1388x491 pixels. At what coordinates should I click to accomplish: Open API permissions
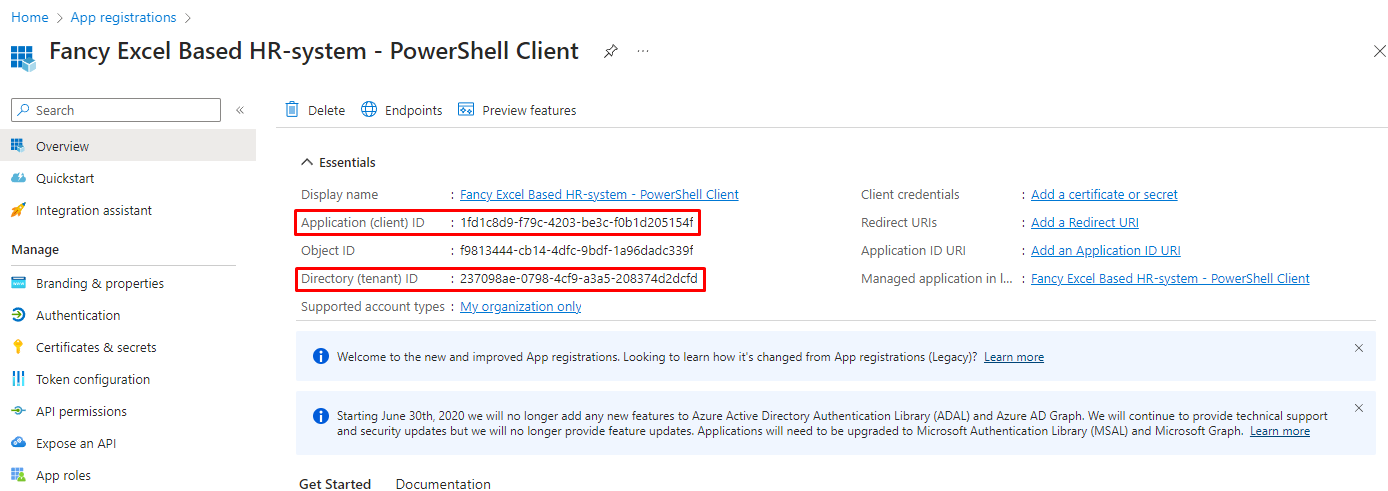coord(81,411)
